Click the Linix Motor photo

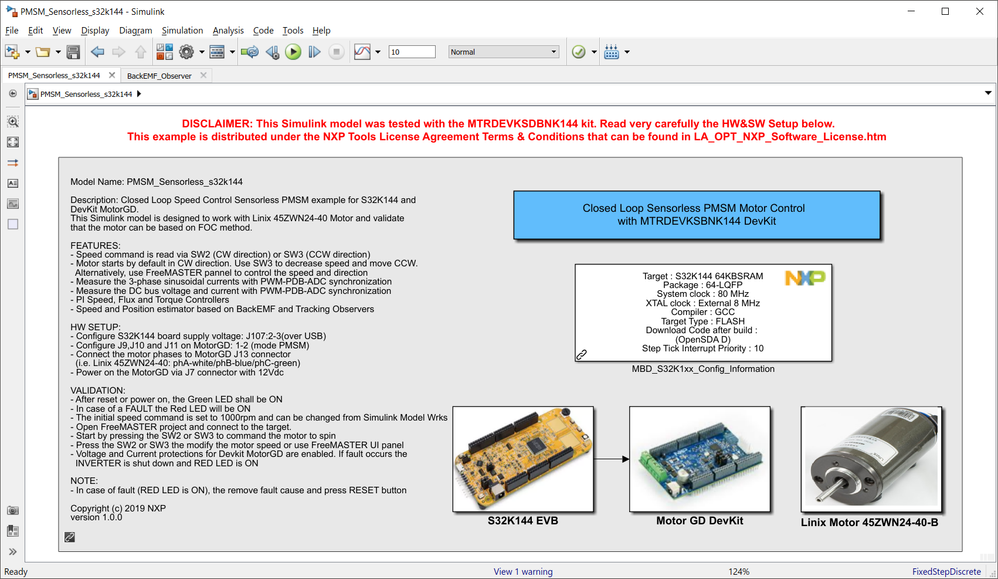coord(871,459)
